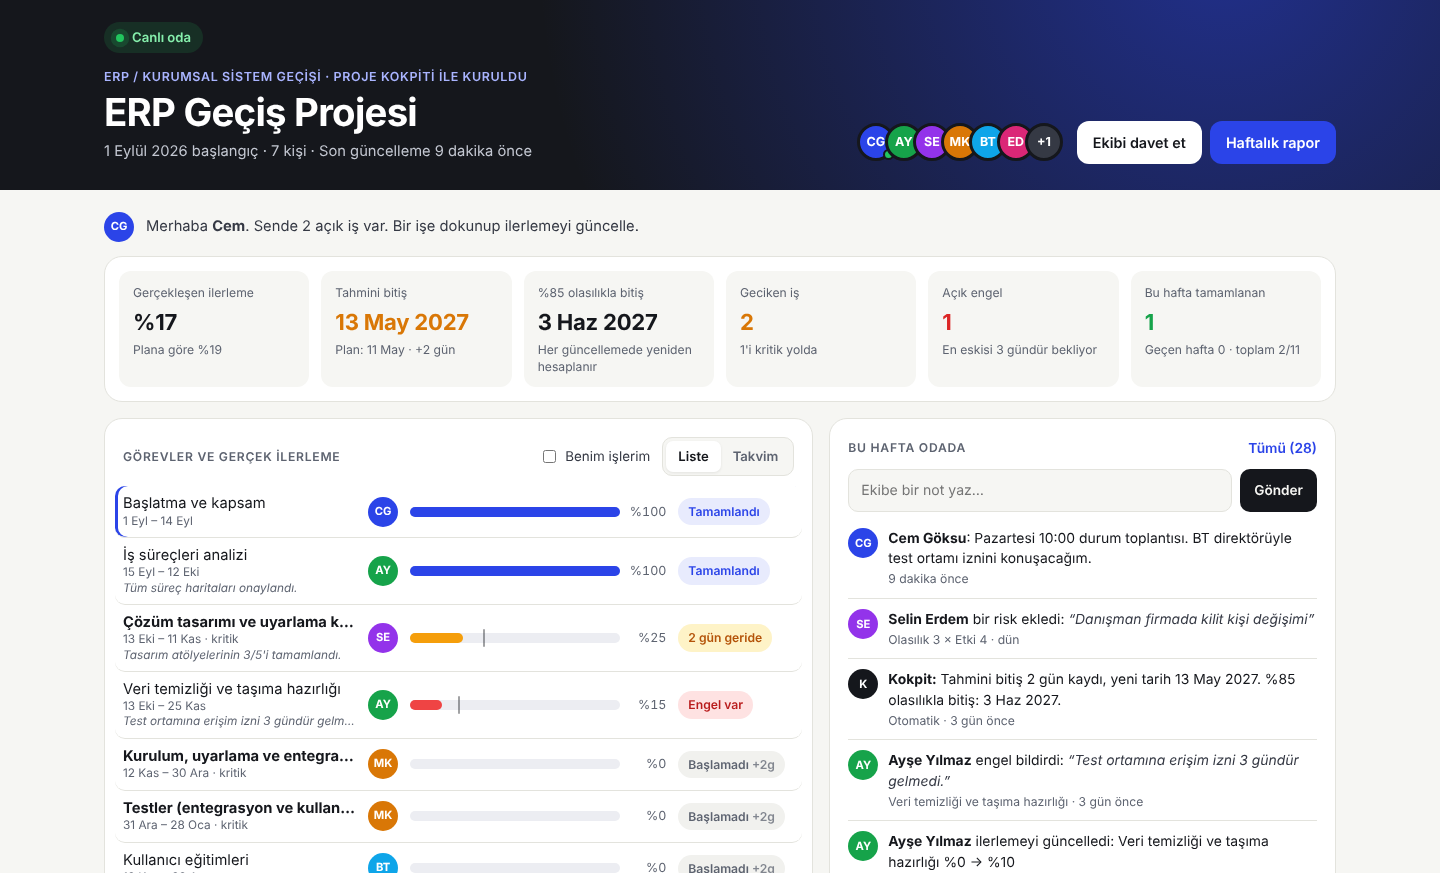Click the %85 olasılıkla bitiş card
The height and width of the screenshot is (873, 1440).
[619, 329]
